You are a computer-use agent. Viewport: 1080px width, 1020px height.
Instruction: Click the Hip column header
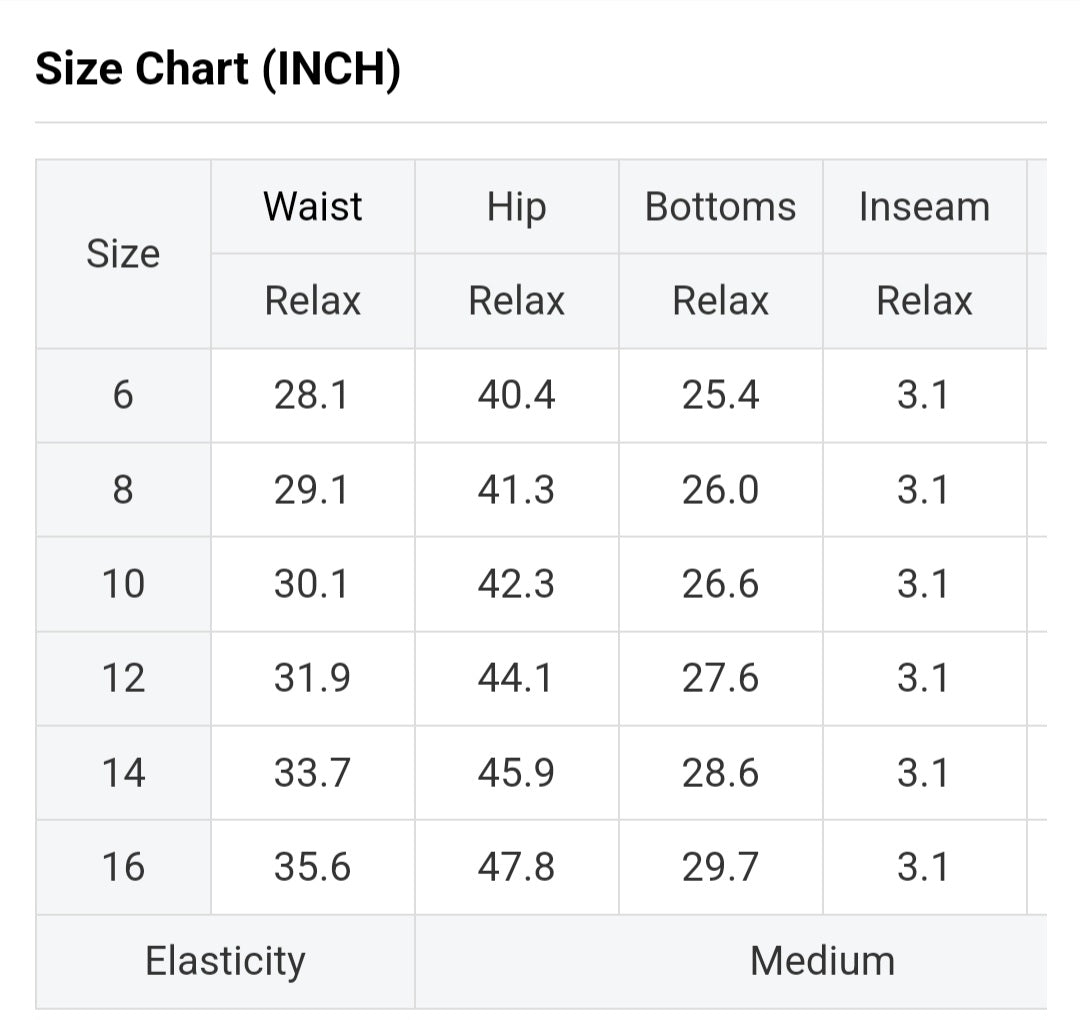[517, 207]
